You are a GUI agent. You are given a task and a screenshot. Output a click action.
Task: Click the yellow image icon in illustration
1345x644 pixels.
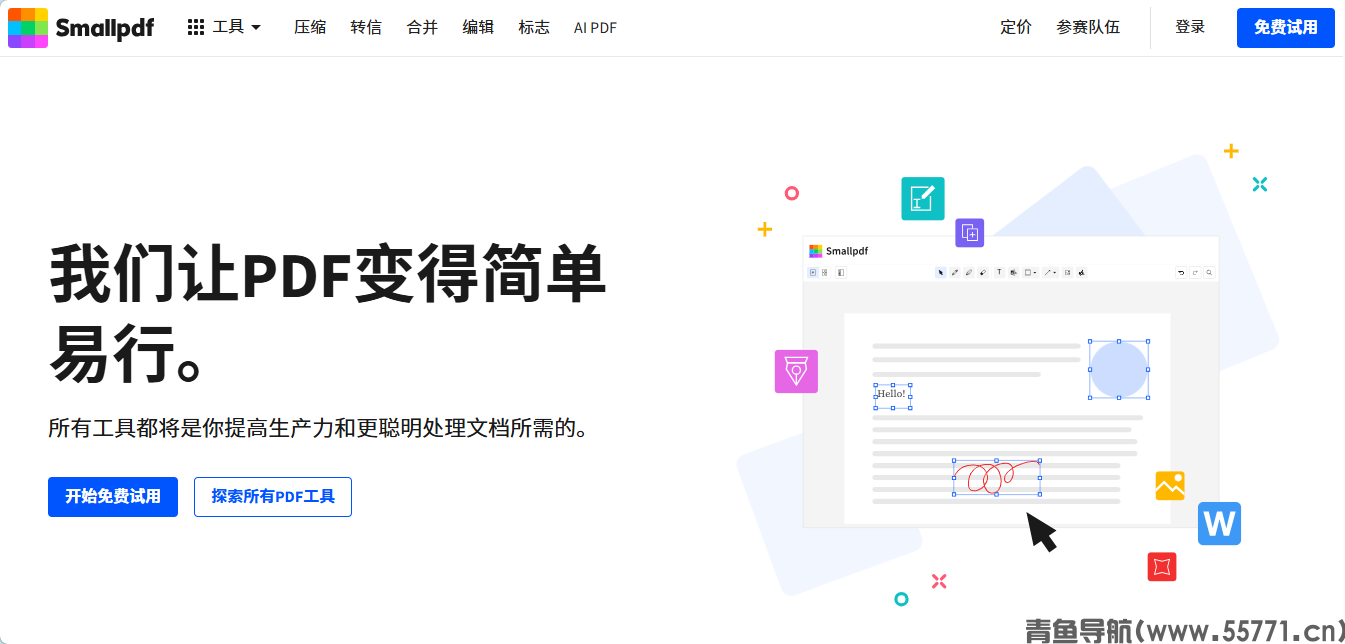1170,486
